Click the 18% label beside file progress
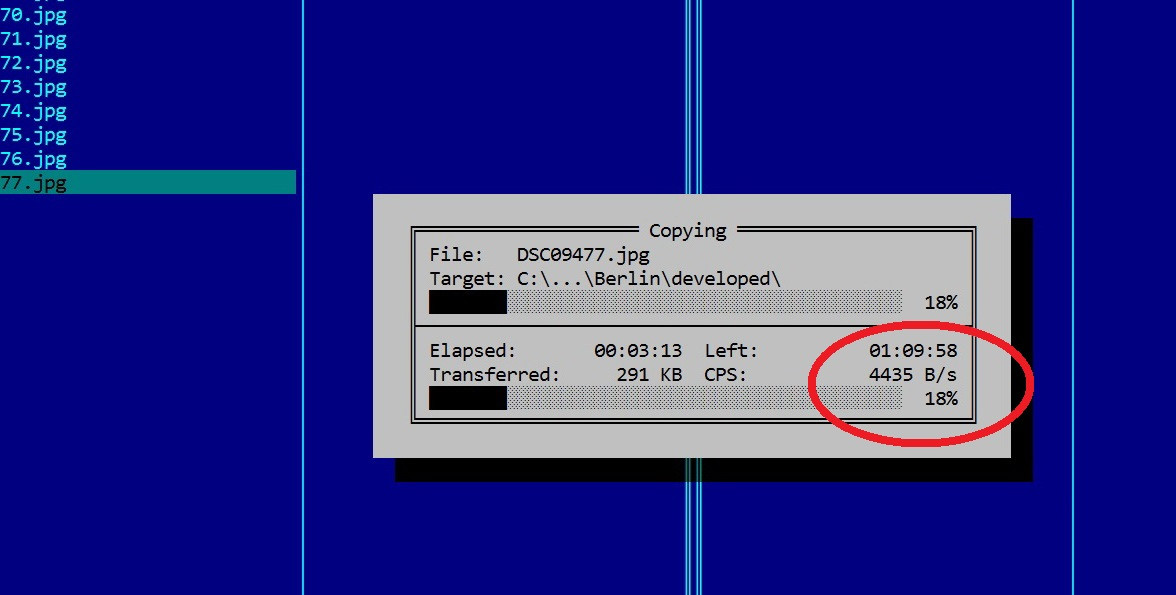This screenshot has width=1176, height=595. [x=940, y=302]
